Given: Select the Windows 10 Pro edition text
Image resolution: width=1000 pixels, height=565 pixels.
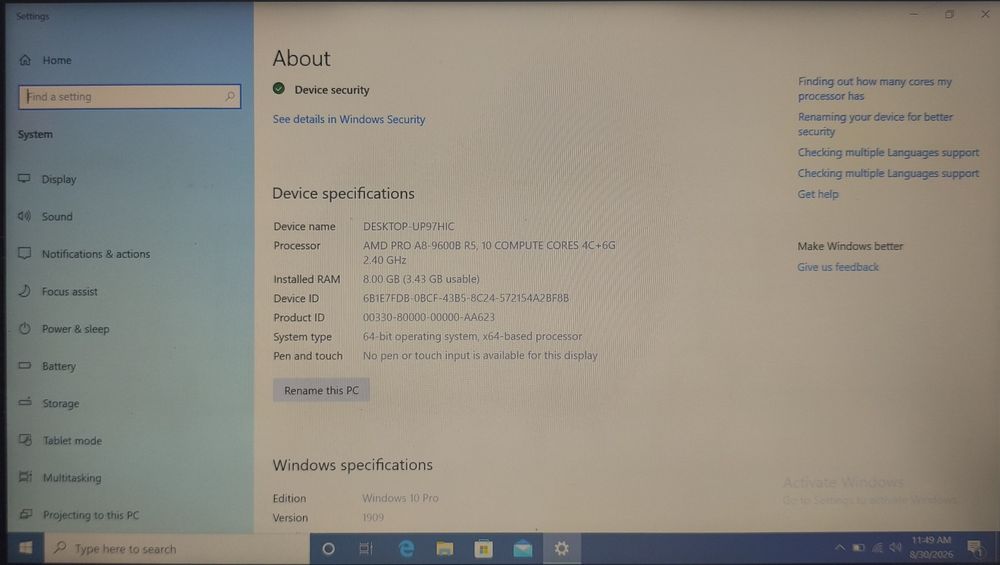Looking at the screenshot, I should pos(400,498).
